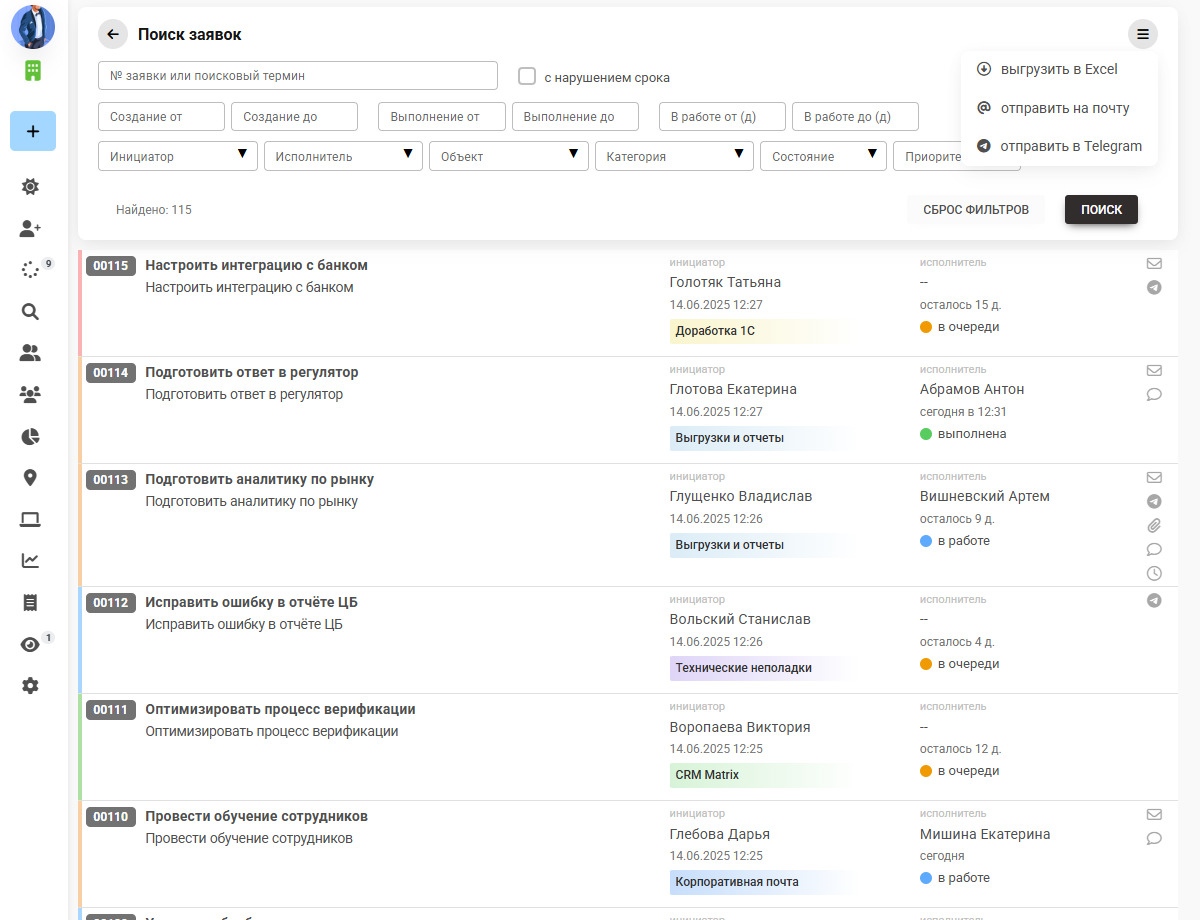The image size is (1200, 920).
Task: Open the pie chart icon in sidebar
Action: [30, 436]
